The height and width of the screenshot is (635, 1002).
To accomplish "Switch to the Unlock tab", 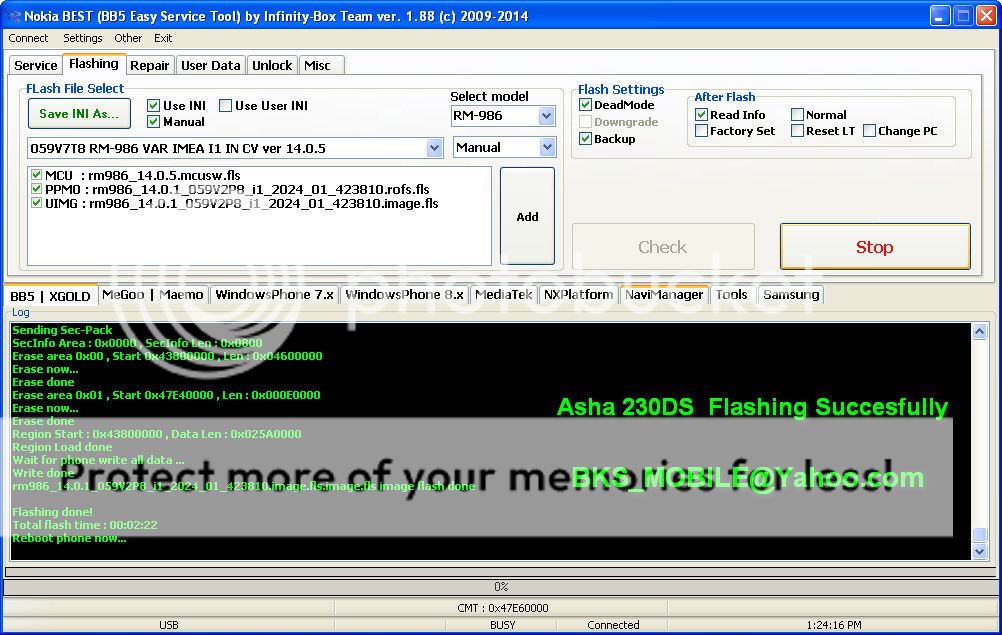I will click(272, 65).
